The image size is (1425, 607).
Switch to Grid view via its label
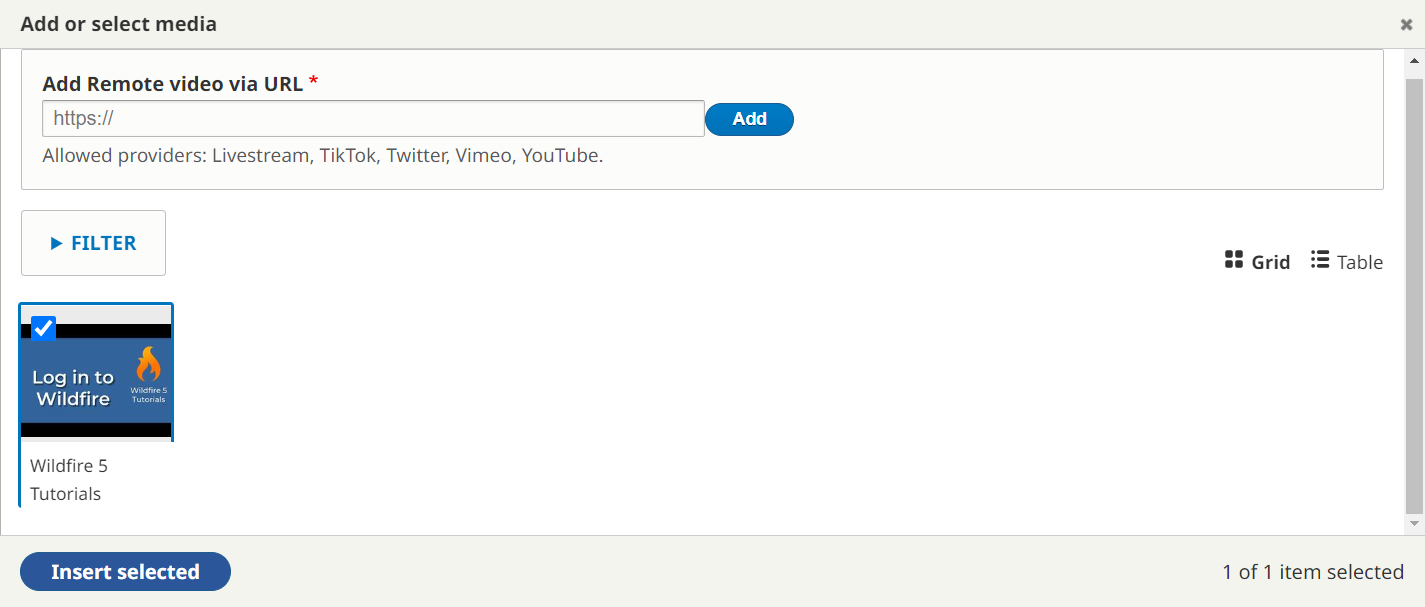tap(1270, 262)
